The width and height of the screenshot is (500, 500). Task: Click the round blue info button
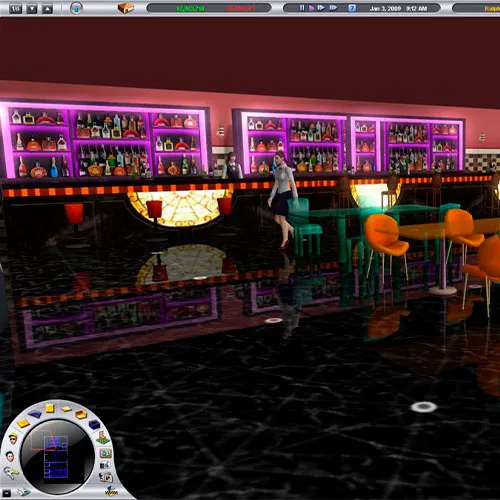(x=76, y=8)
